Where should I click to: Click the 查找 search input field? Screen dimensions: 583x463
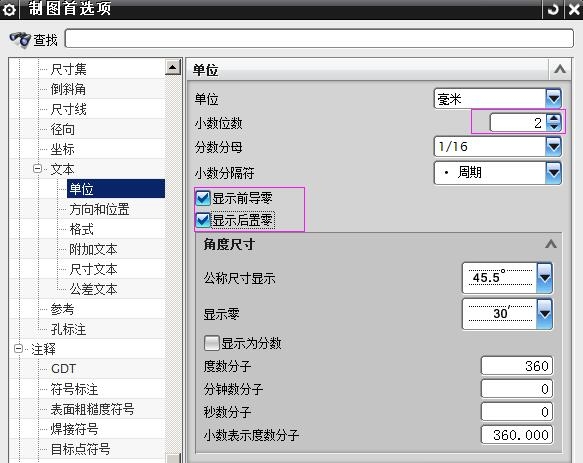tap(319, 39)
